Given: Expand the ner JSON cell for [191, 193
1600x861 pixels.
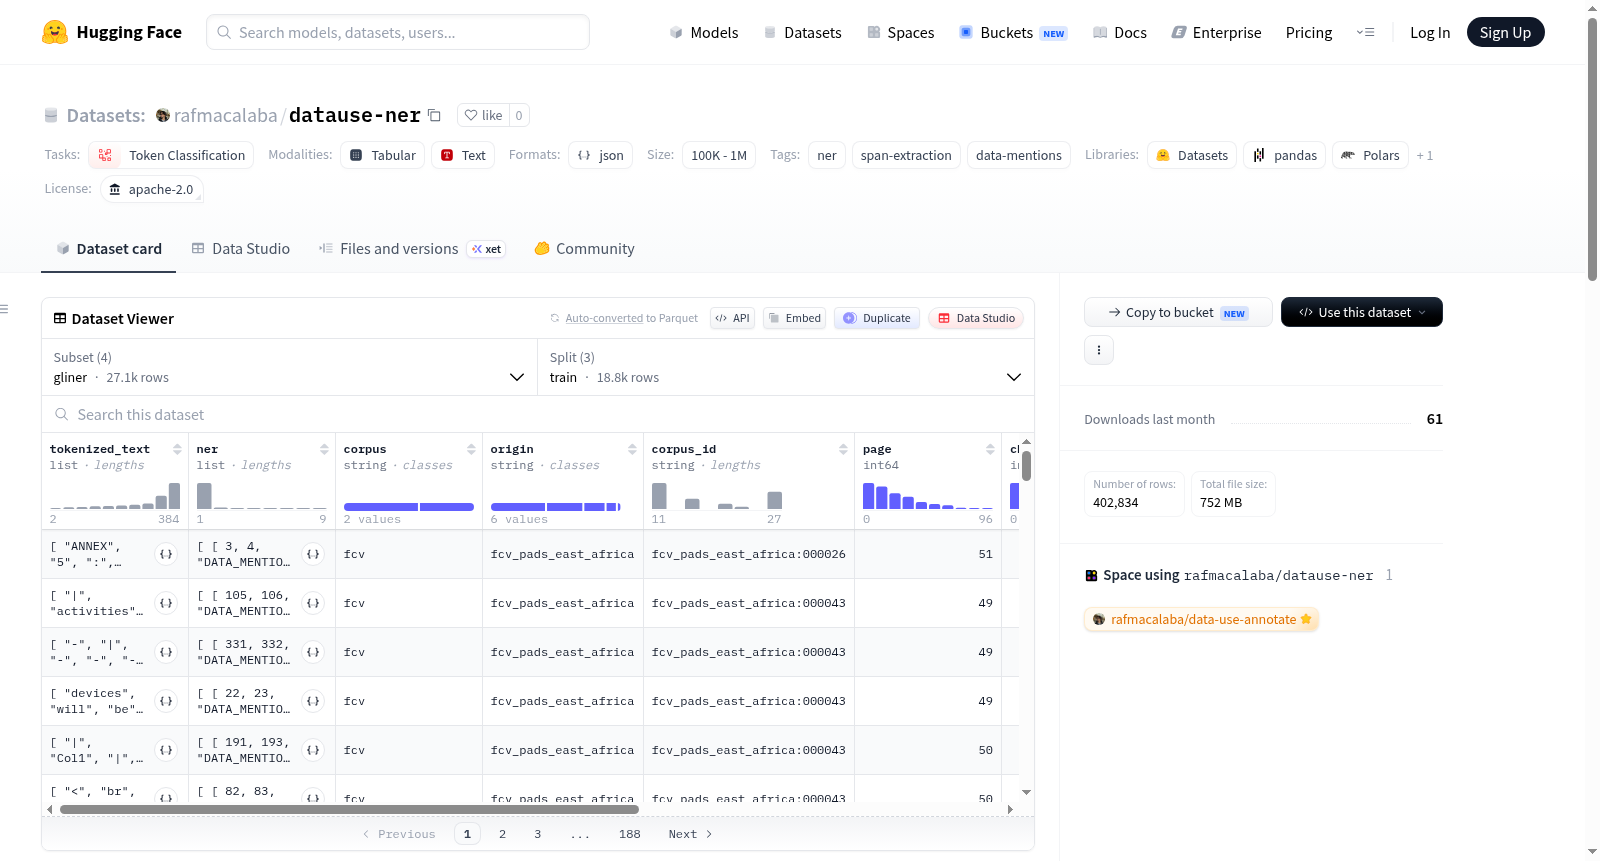Looking at the screenshot, I should (313, 750).
